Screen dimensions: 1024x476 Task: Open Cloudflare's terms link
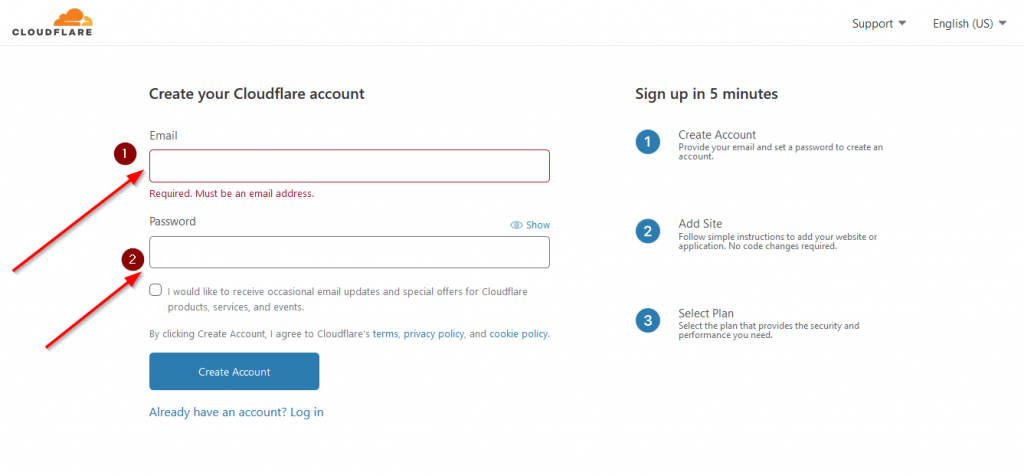point(385,334)
